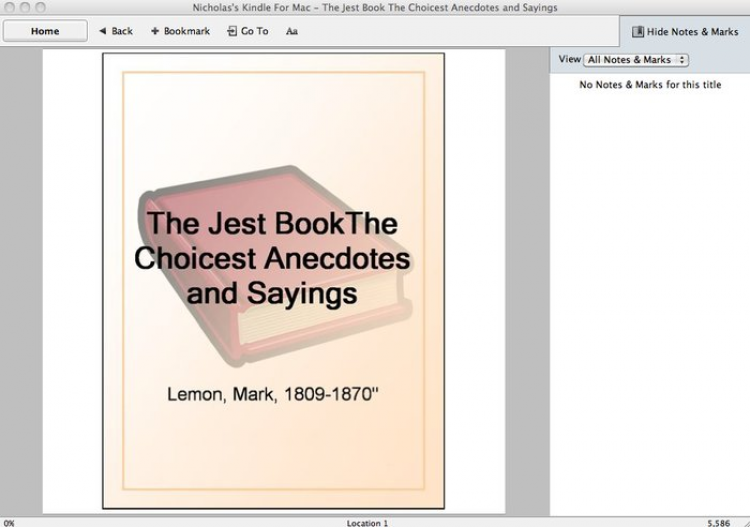Hide Notes & Marks panel
The height and width of the screenshot is (527, 750).
[x=685, y=32]
